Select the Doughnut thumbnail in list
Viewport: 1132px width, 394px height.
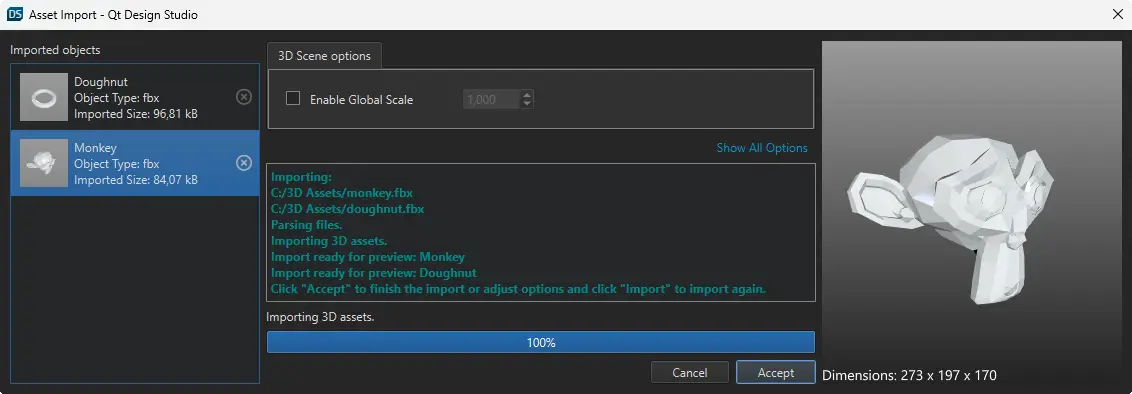point(44,97)
